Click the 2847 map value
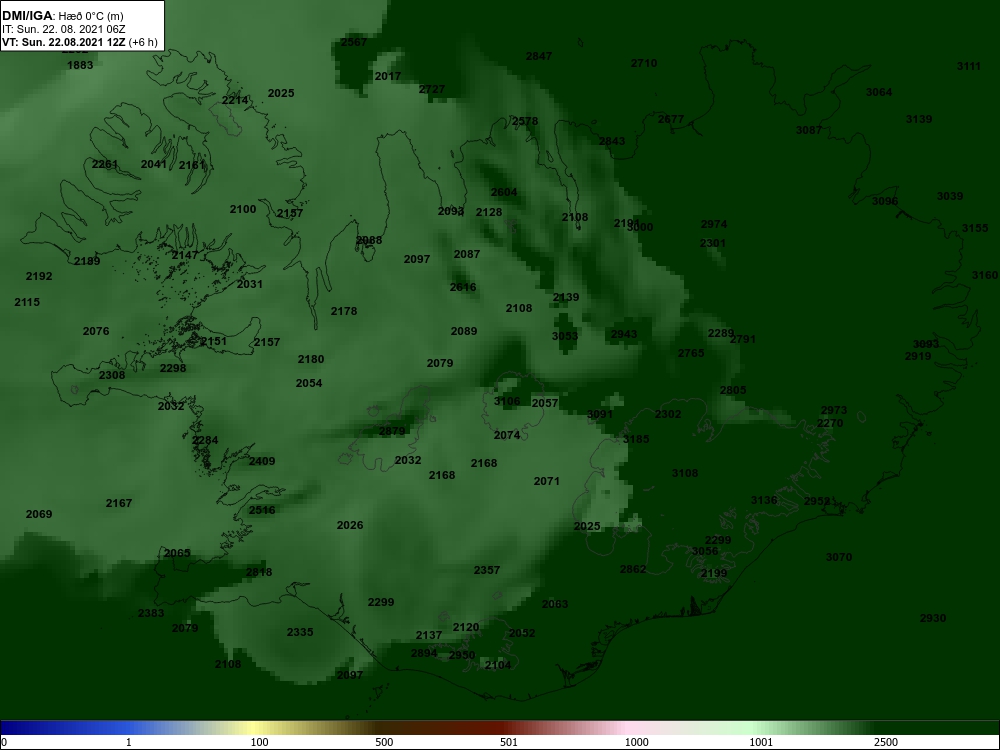This screenshot has height=750, width=1000. 539,56
